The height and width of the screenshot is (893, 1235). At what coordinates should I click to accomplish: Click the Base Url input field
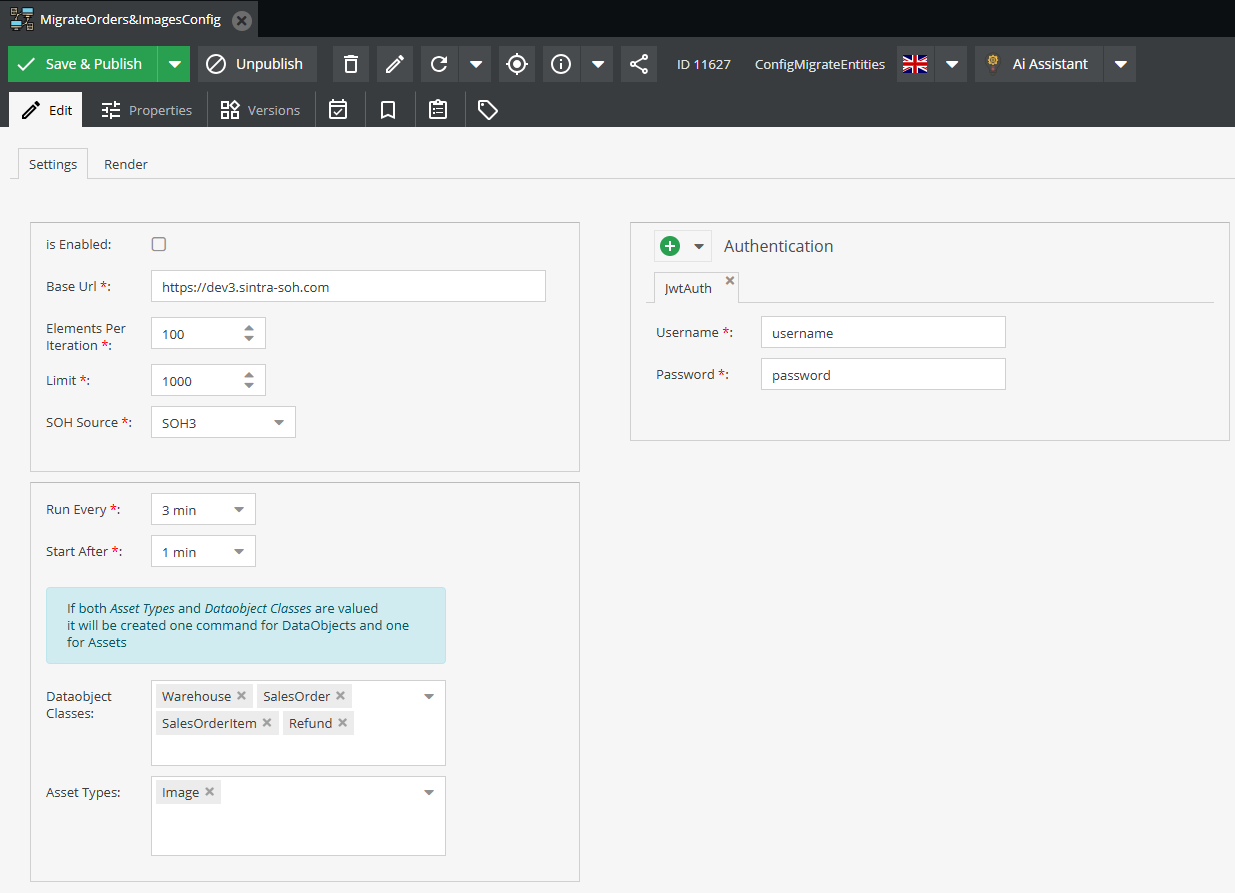[348, 286]
